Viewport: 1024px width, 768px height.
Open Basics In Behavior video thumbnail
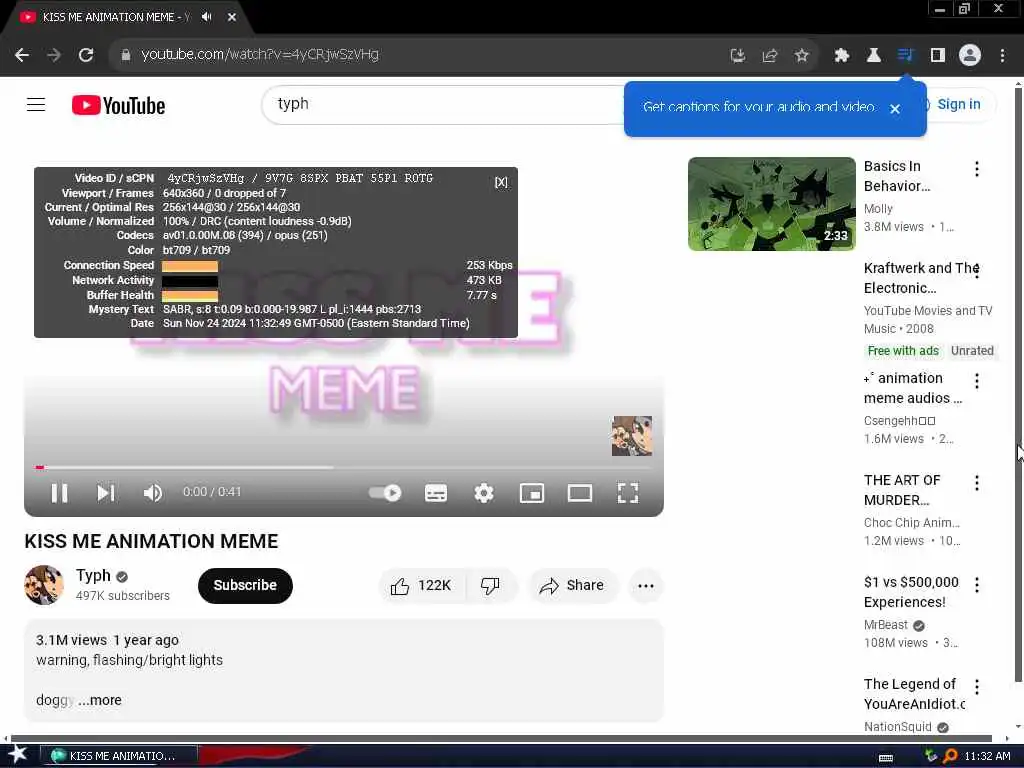[x=771, y=204]
